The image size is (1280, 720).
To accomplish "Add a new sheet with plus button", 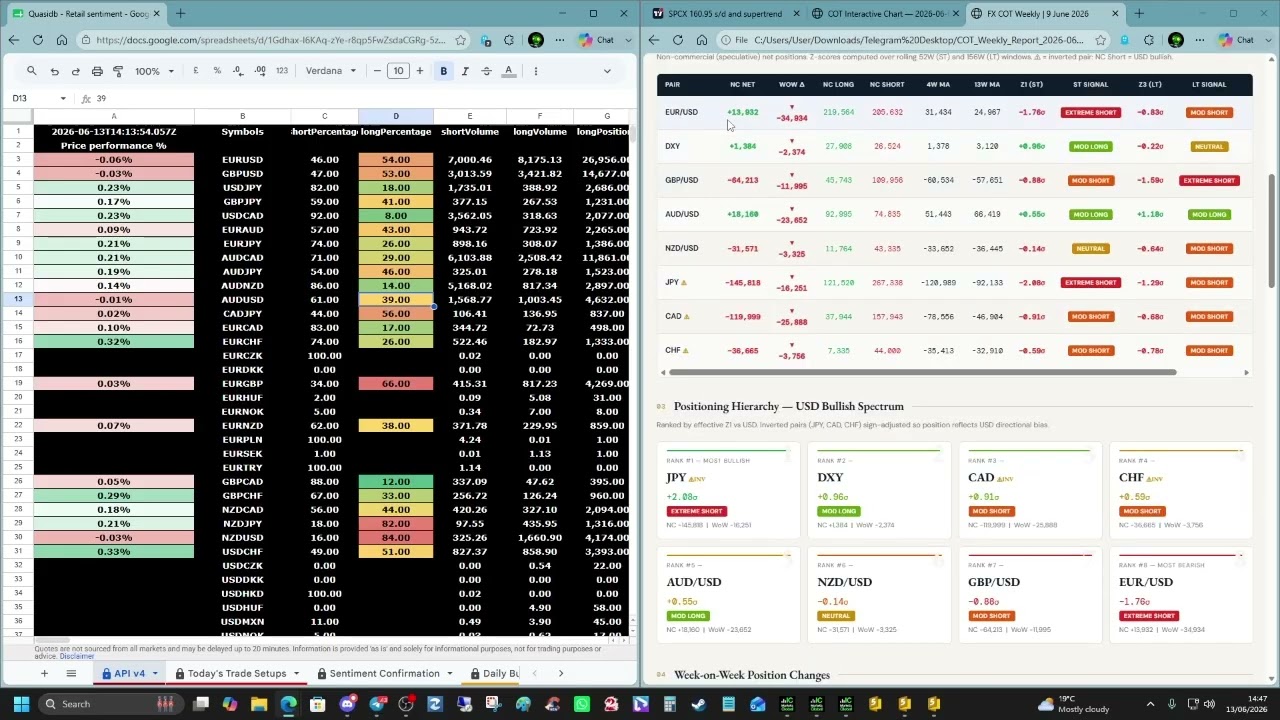I will click(x=44, y=673).
